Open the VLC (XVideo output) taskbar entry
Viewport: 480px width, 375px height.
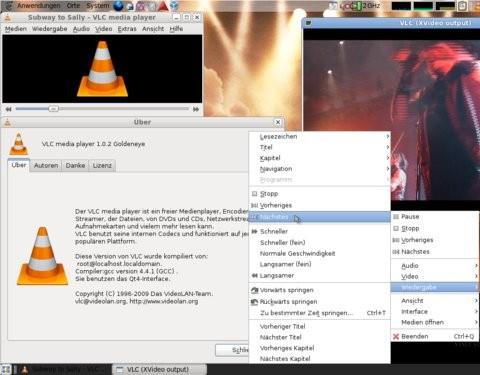pyautogui.click(x=158, y=369)
